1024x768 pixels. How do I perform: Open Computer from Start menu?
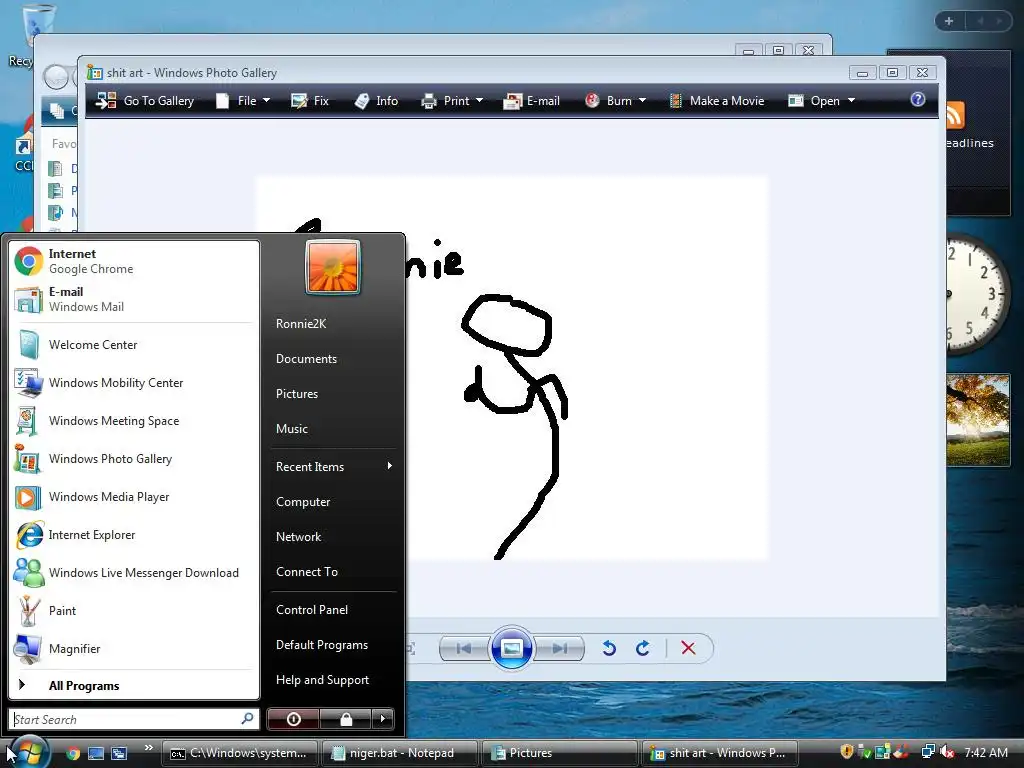click(x=333, y=502)
